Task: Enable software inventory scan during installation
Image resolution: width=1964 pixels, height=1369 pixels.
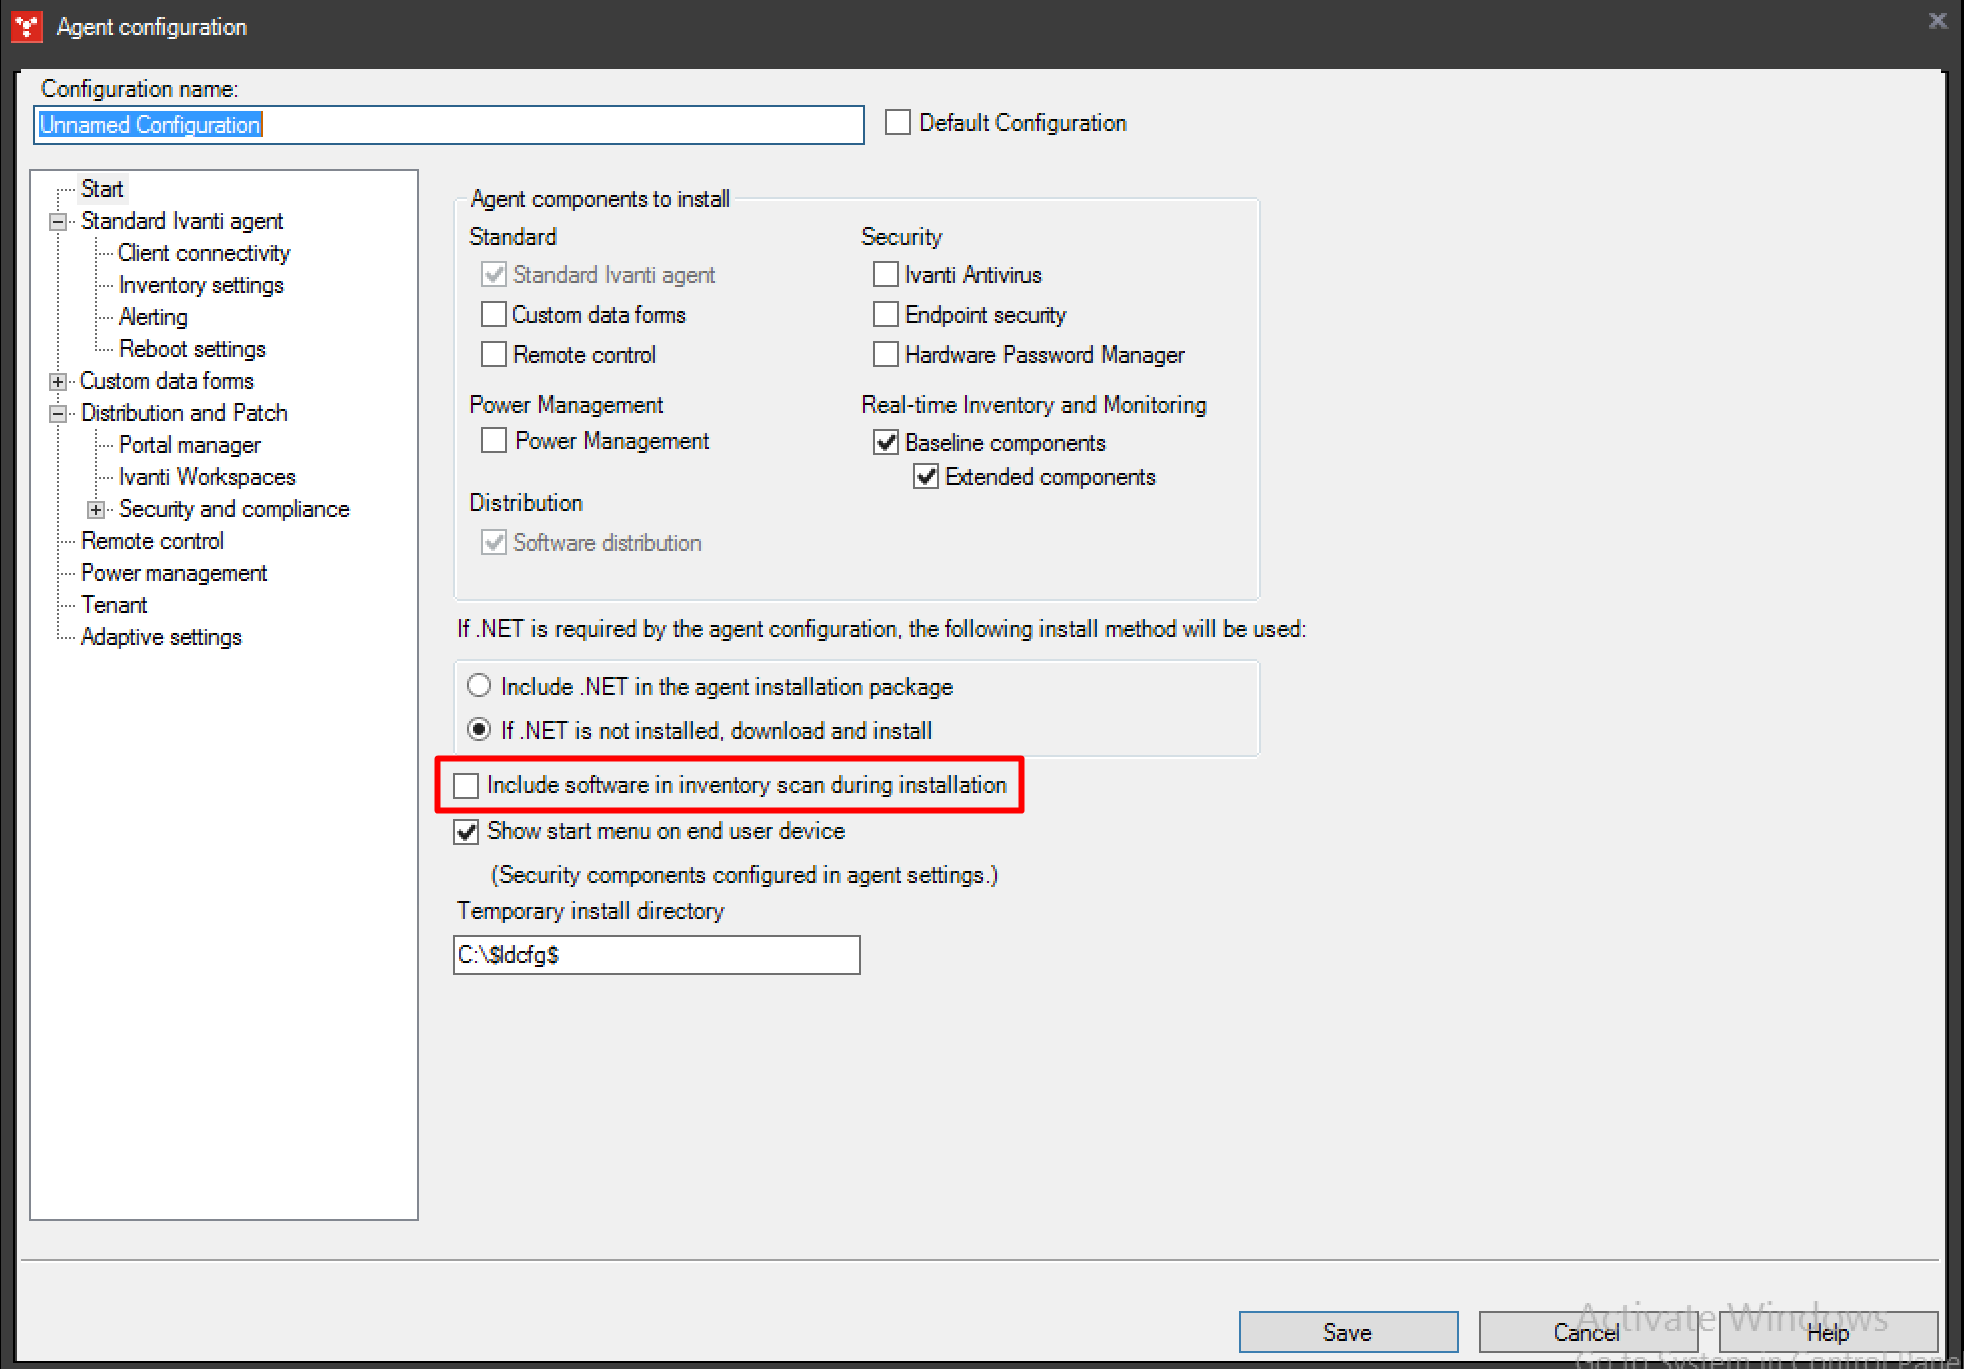Action: 466,785
